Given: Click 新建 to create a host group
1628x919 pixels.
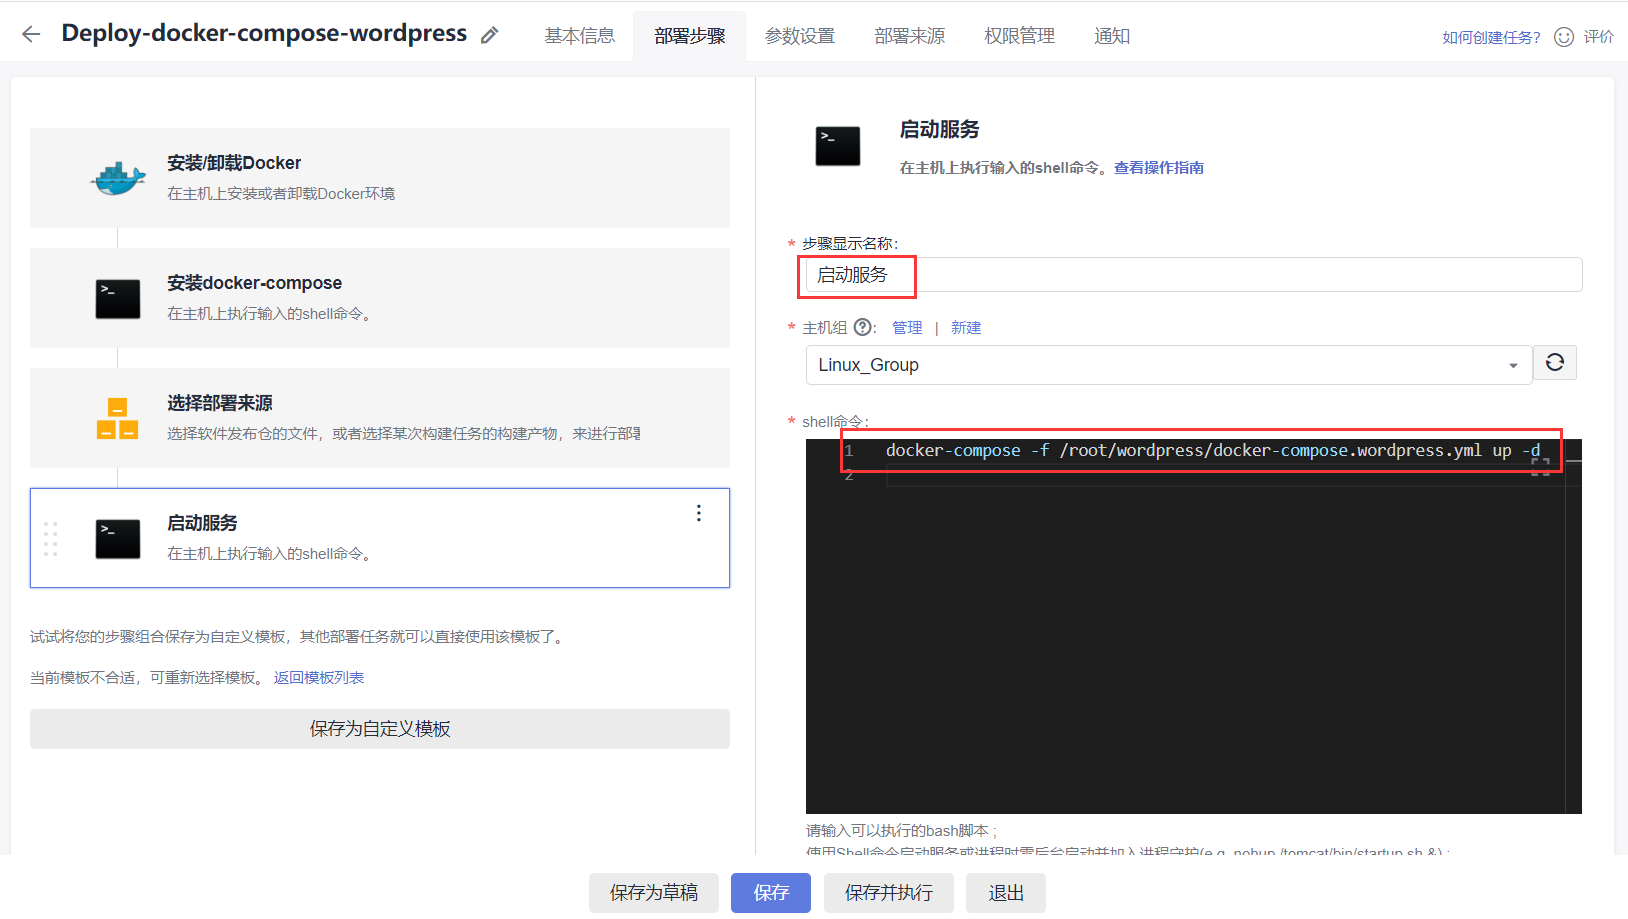Looking at the screenshot, I should (x=966, y=327).
